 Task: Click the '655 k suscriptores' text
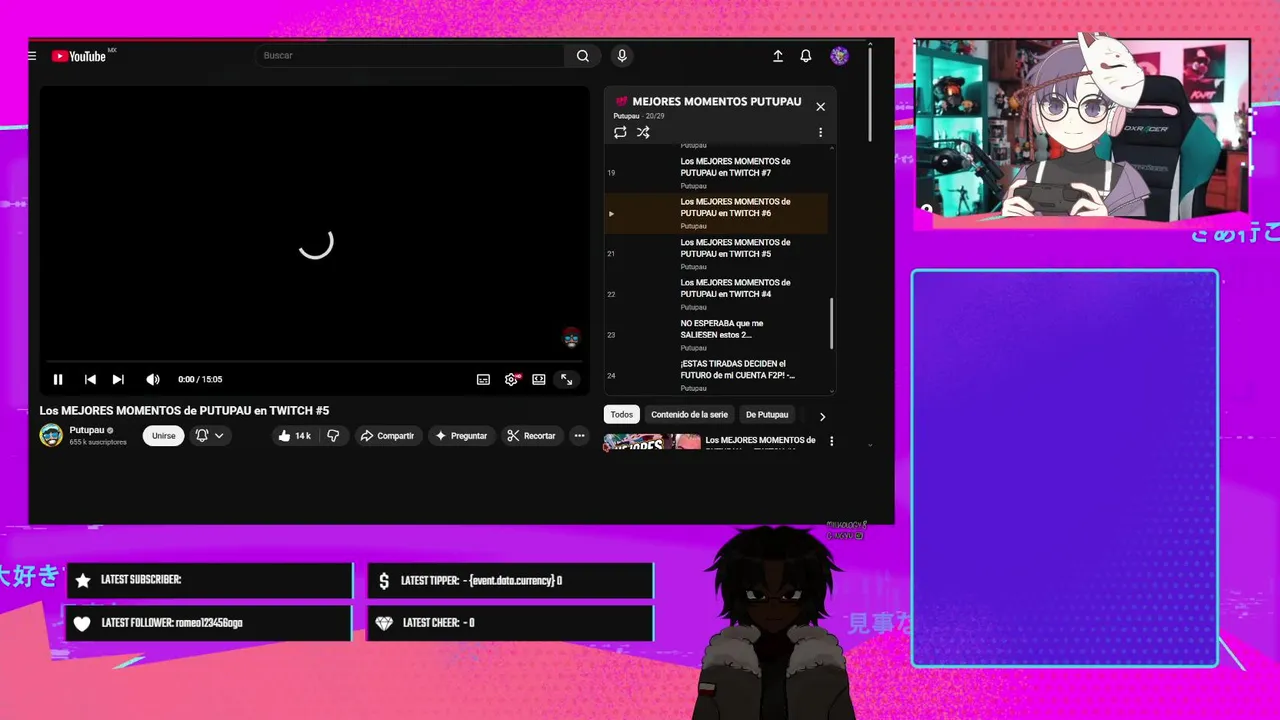click(x=98, y=442)
